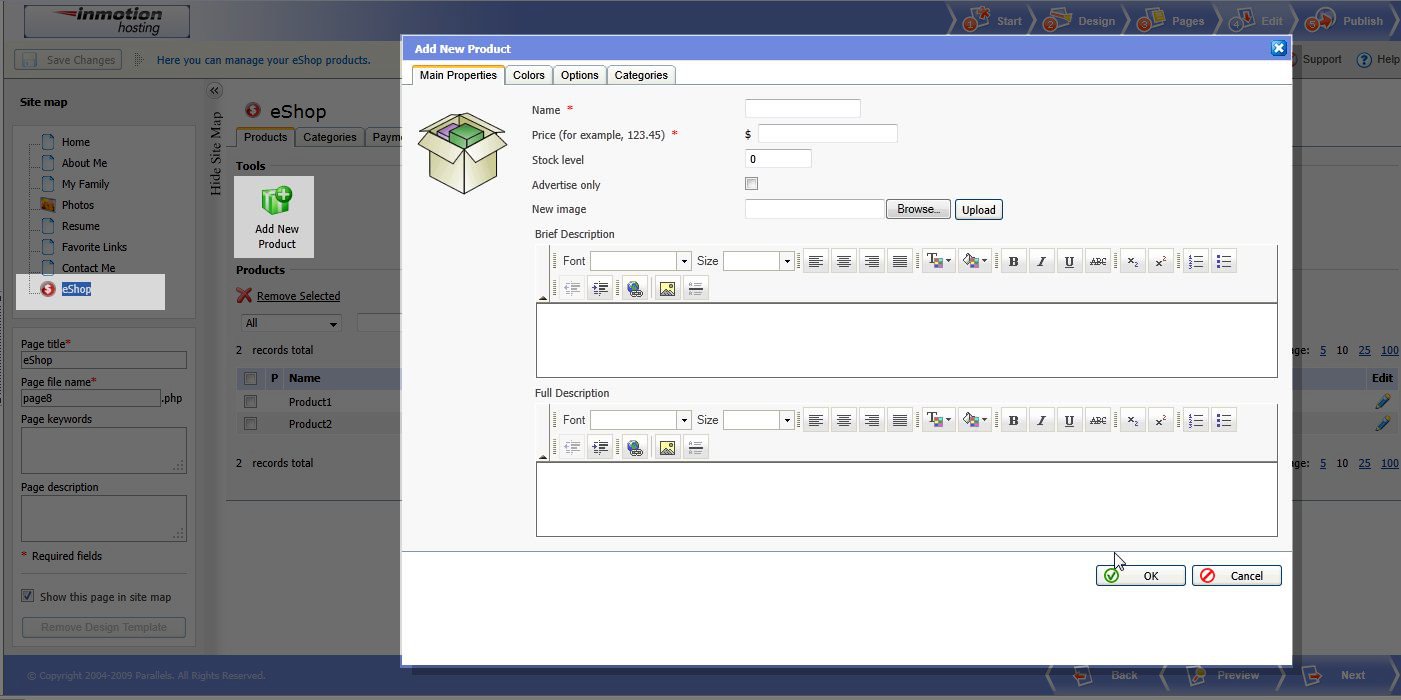
Task: Insert hyperlink in the Full Description editor
Action: point(634,448)
